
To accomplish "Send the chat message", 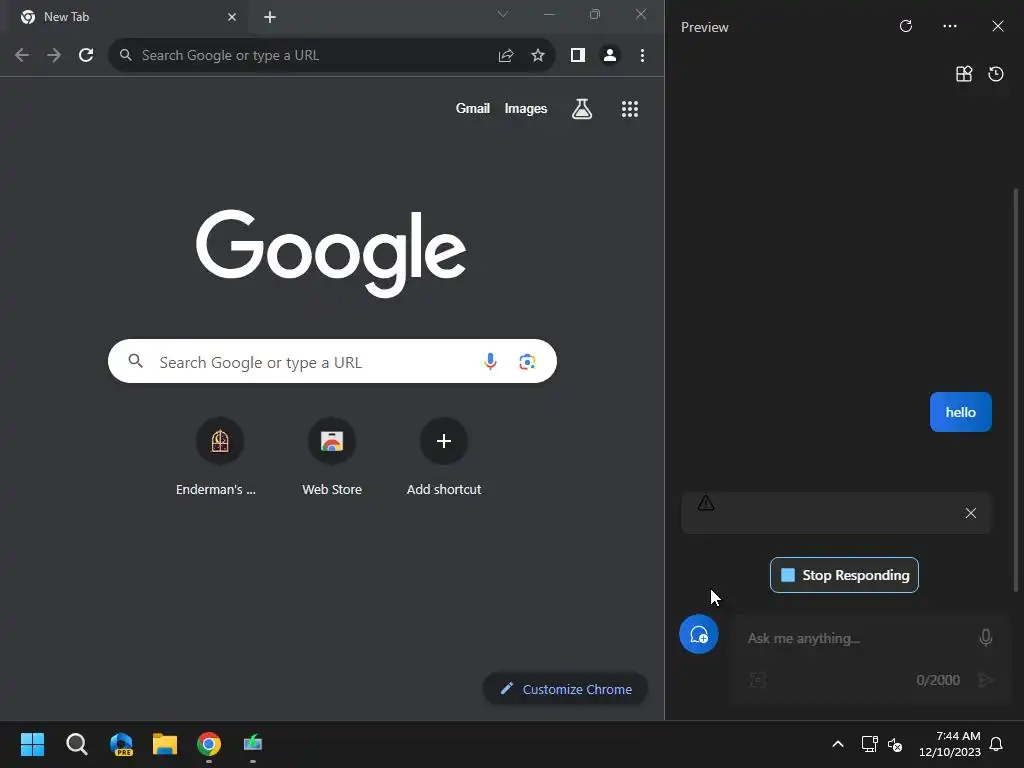I will (985, 680).
